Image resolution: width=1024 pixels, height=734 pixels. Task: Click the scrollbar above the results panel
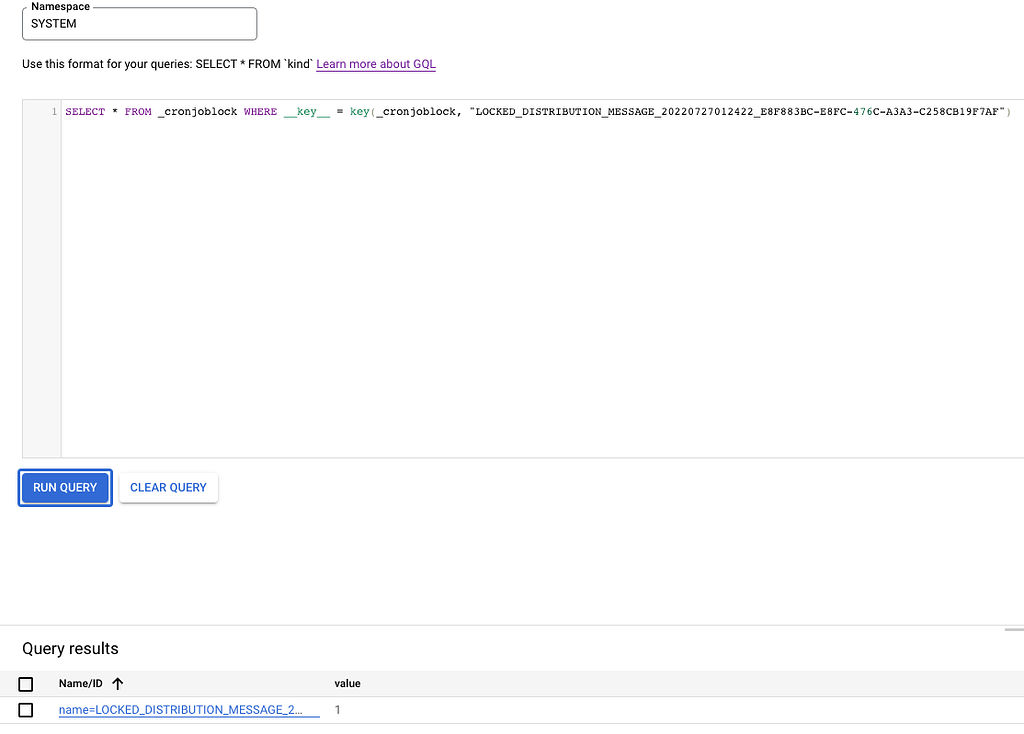1014,628
